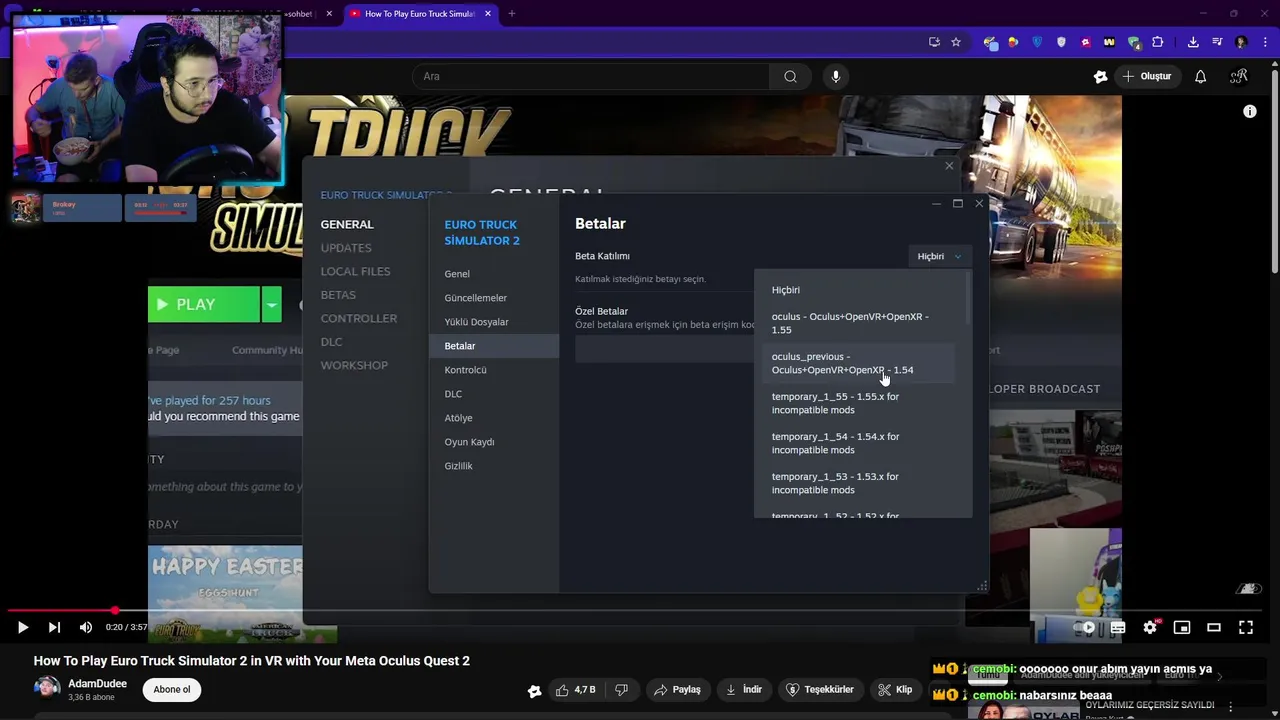Select temporary_1_54 beta option
Screen dimensions: 1280x720
coord(860,443)
